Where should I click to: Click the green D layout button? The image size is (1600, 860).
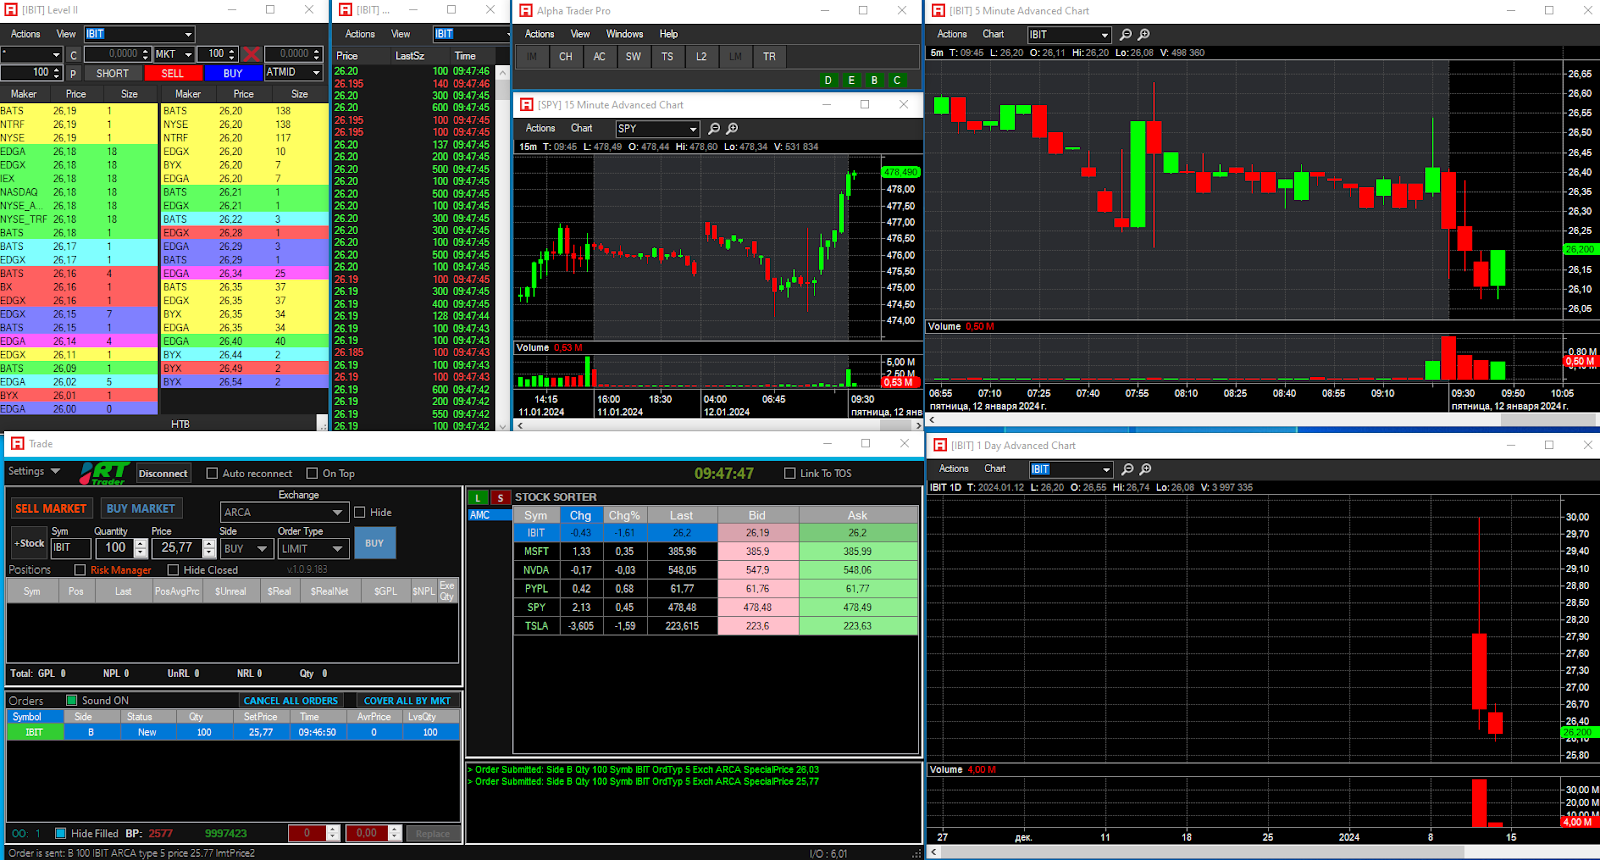pyautogui.click(x=828, y=81)
